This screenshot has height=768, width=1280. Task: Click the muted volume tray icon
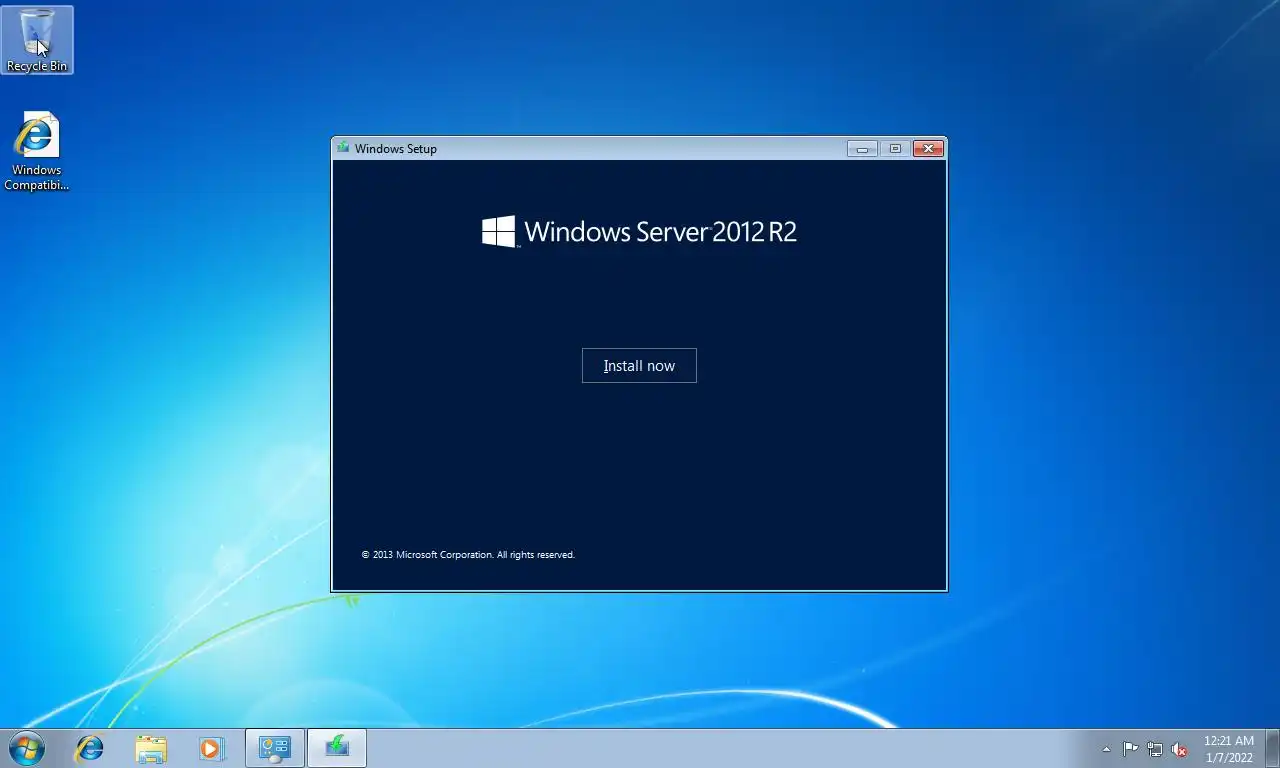pos(1179,749)
